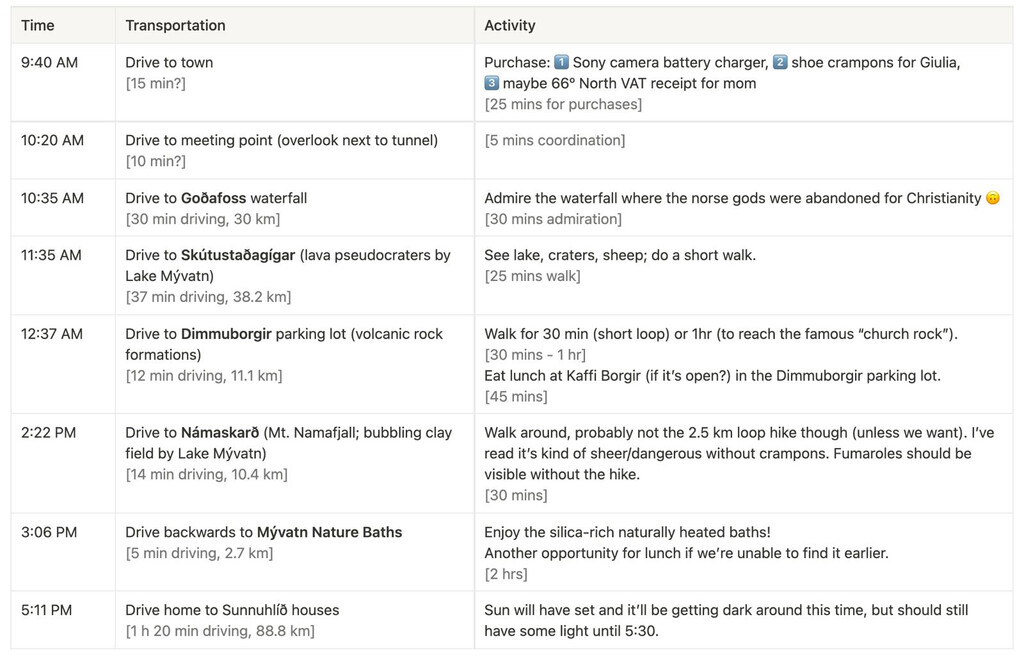Click the number 1 emoji before Sony charger
1024x656 pixels.
point(561,63)
